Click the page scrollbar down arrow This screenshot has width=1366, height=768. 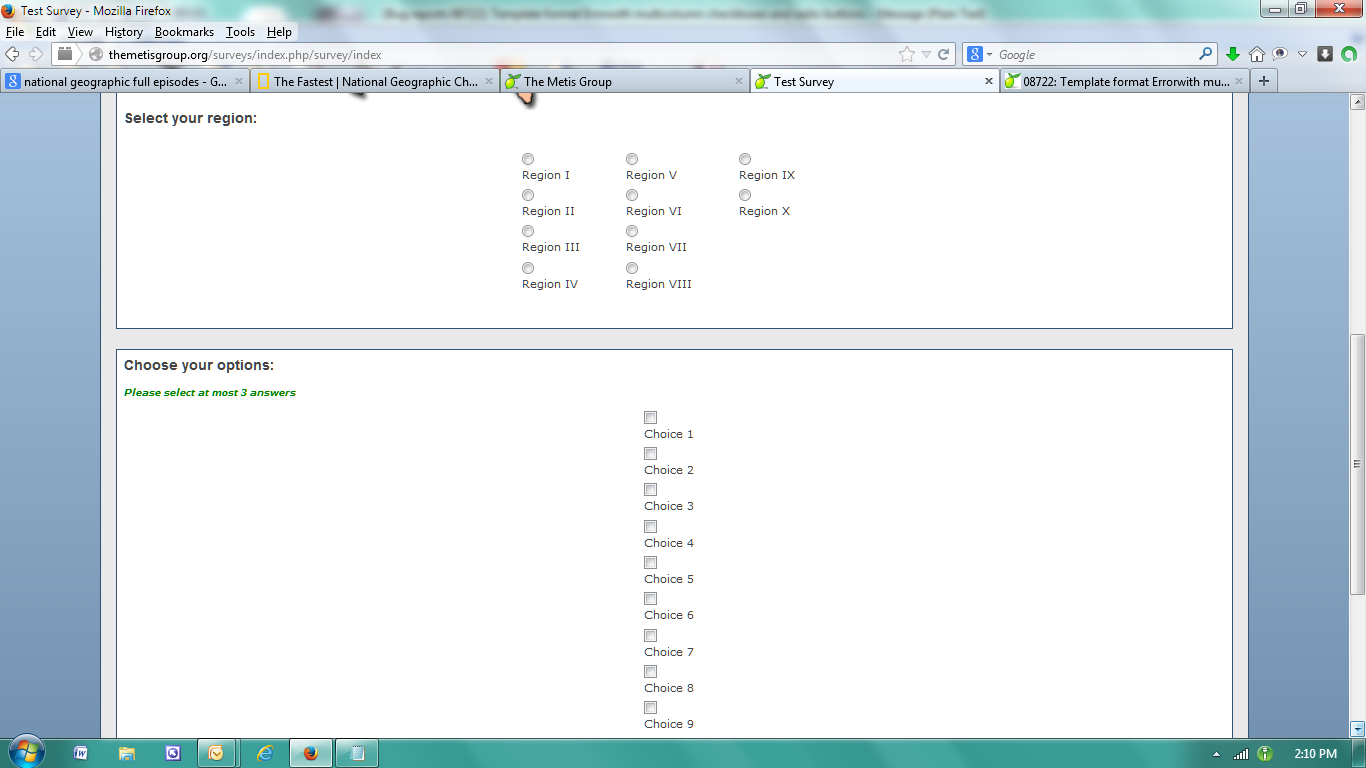click(1357, 729)
